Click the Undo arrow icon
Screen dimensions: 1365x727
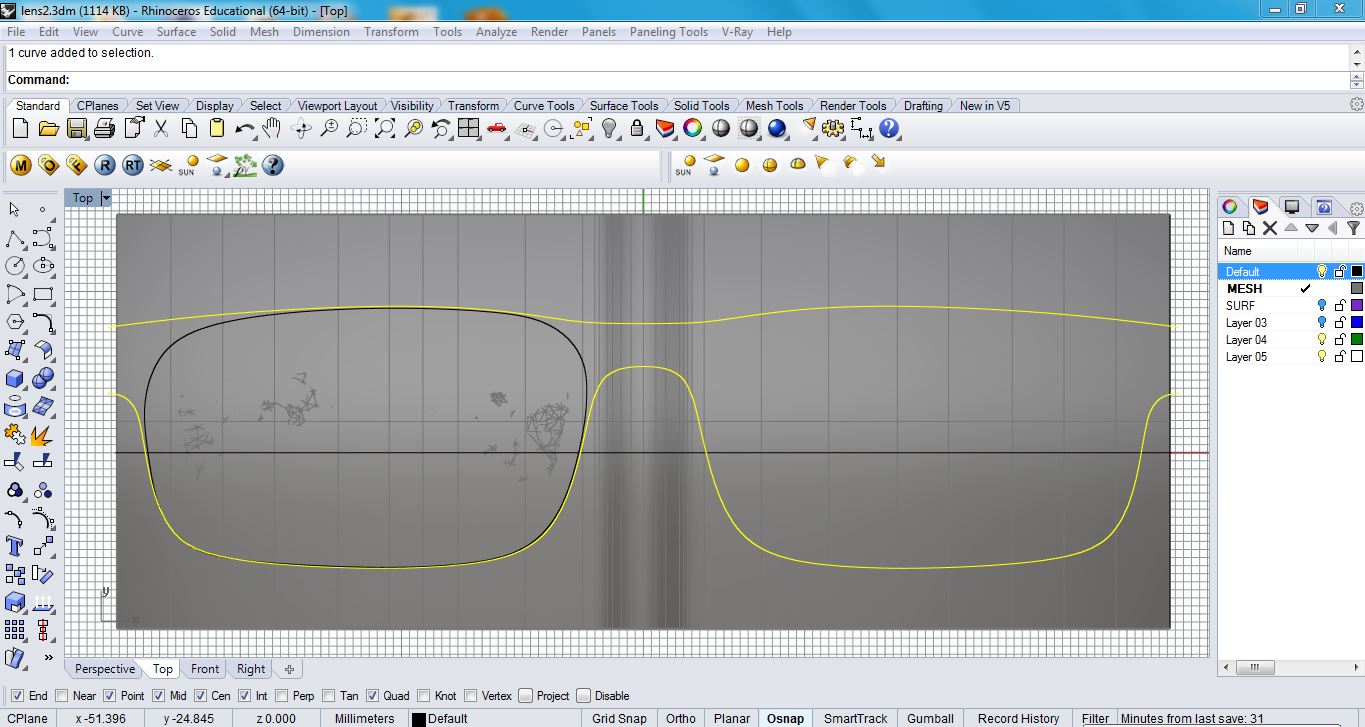coord(244,128)
